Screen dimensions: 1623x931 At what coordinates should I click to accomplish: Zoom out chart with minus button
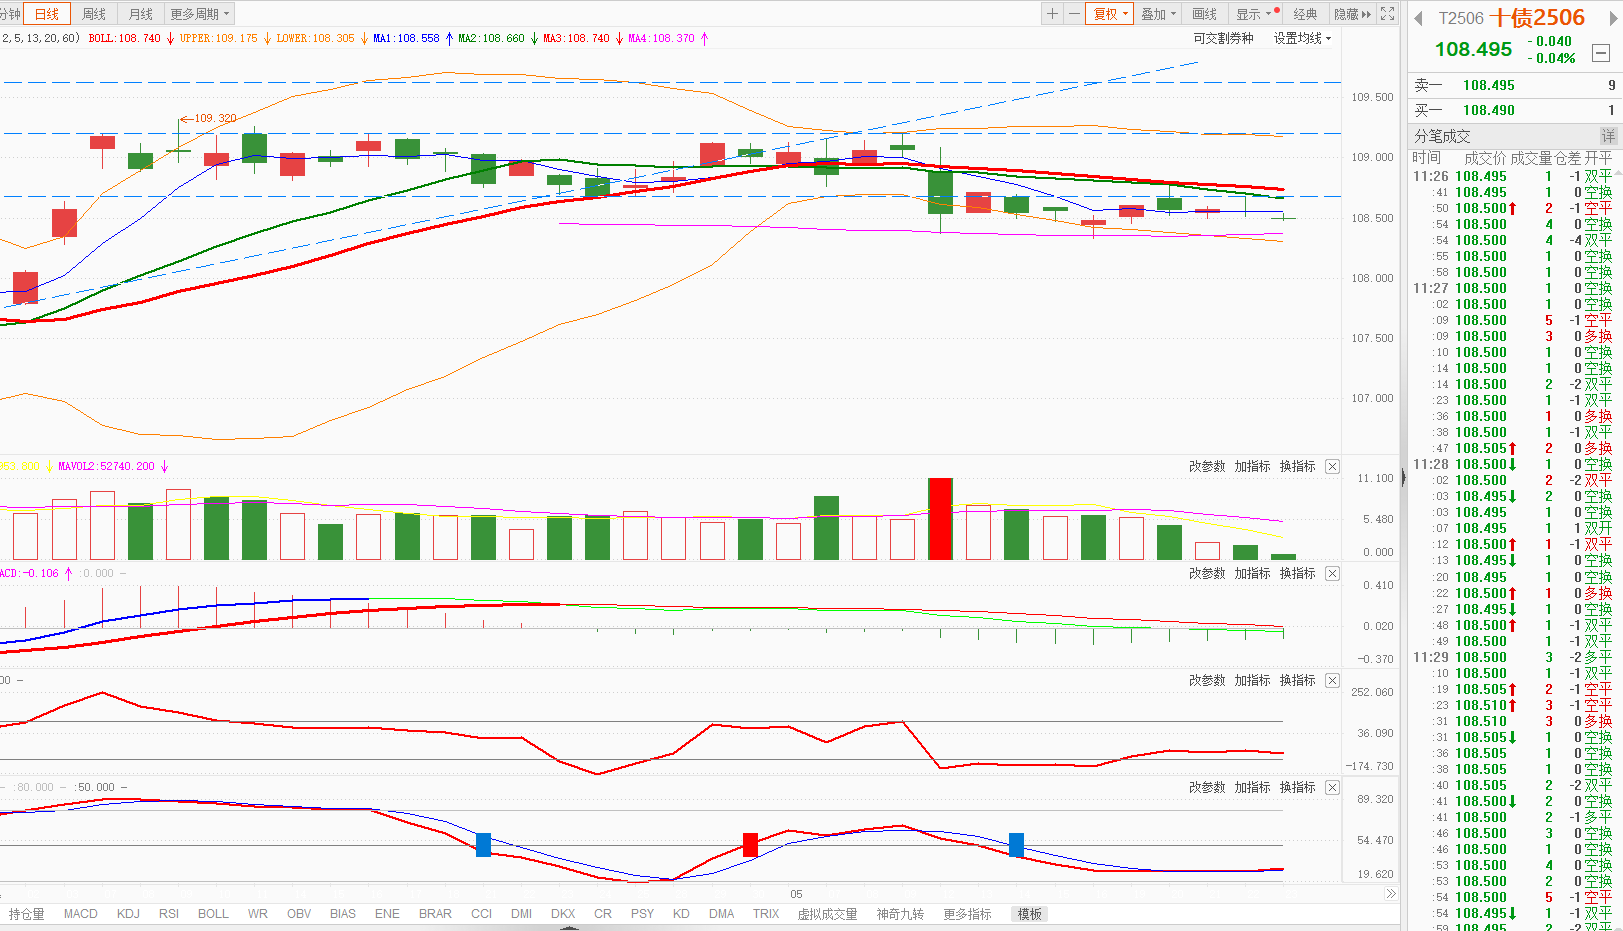click(x=1074, y=14)
